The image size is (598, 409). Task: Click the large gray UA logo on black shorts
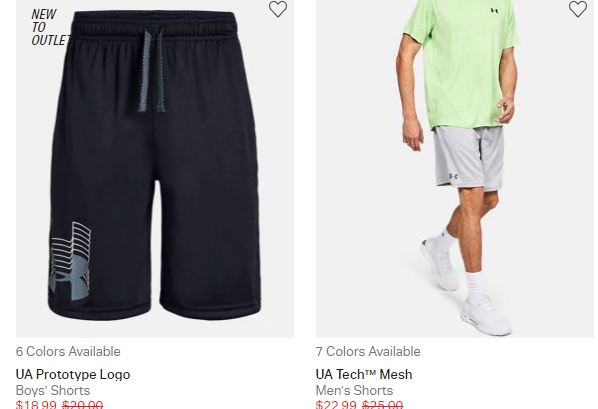[70, 261]
